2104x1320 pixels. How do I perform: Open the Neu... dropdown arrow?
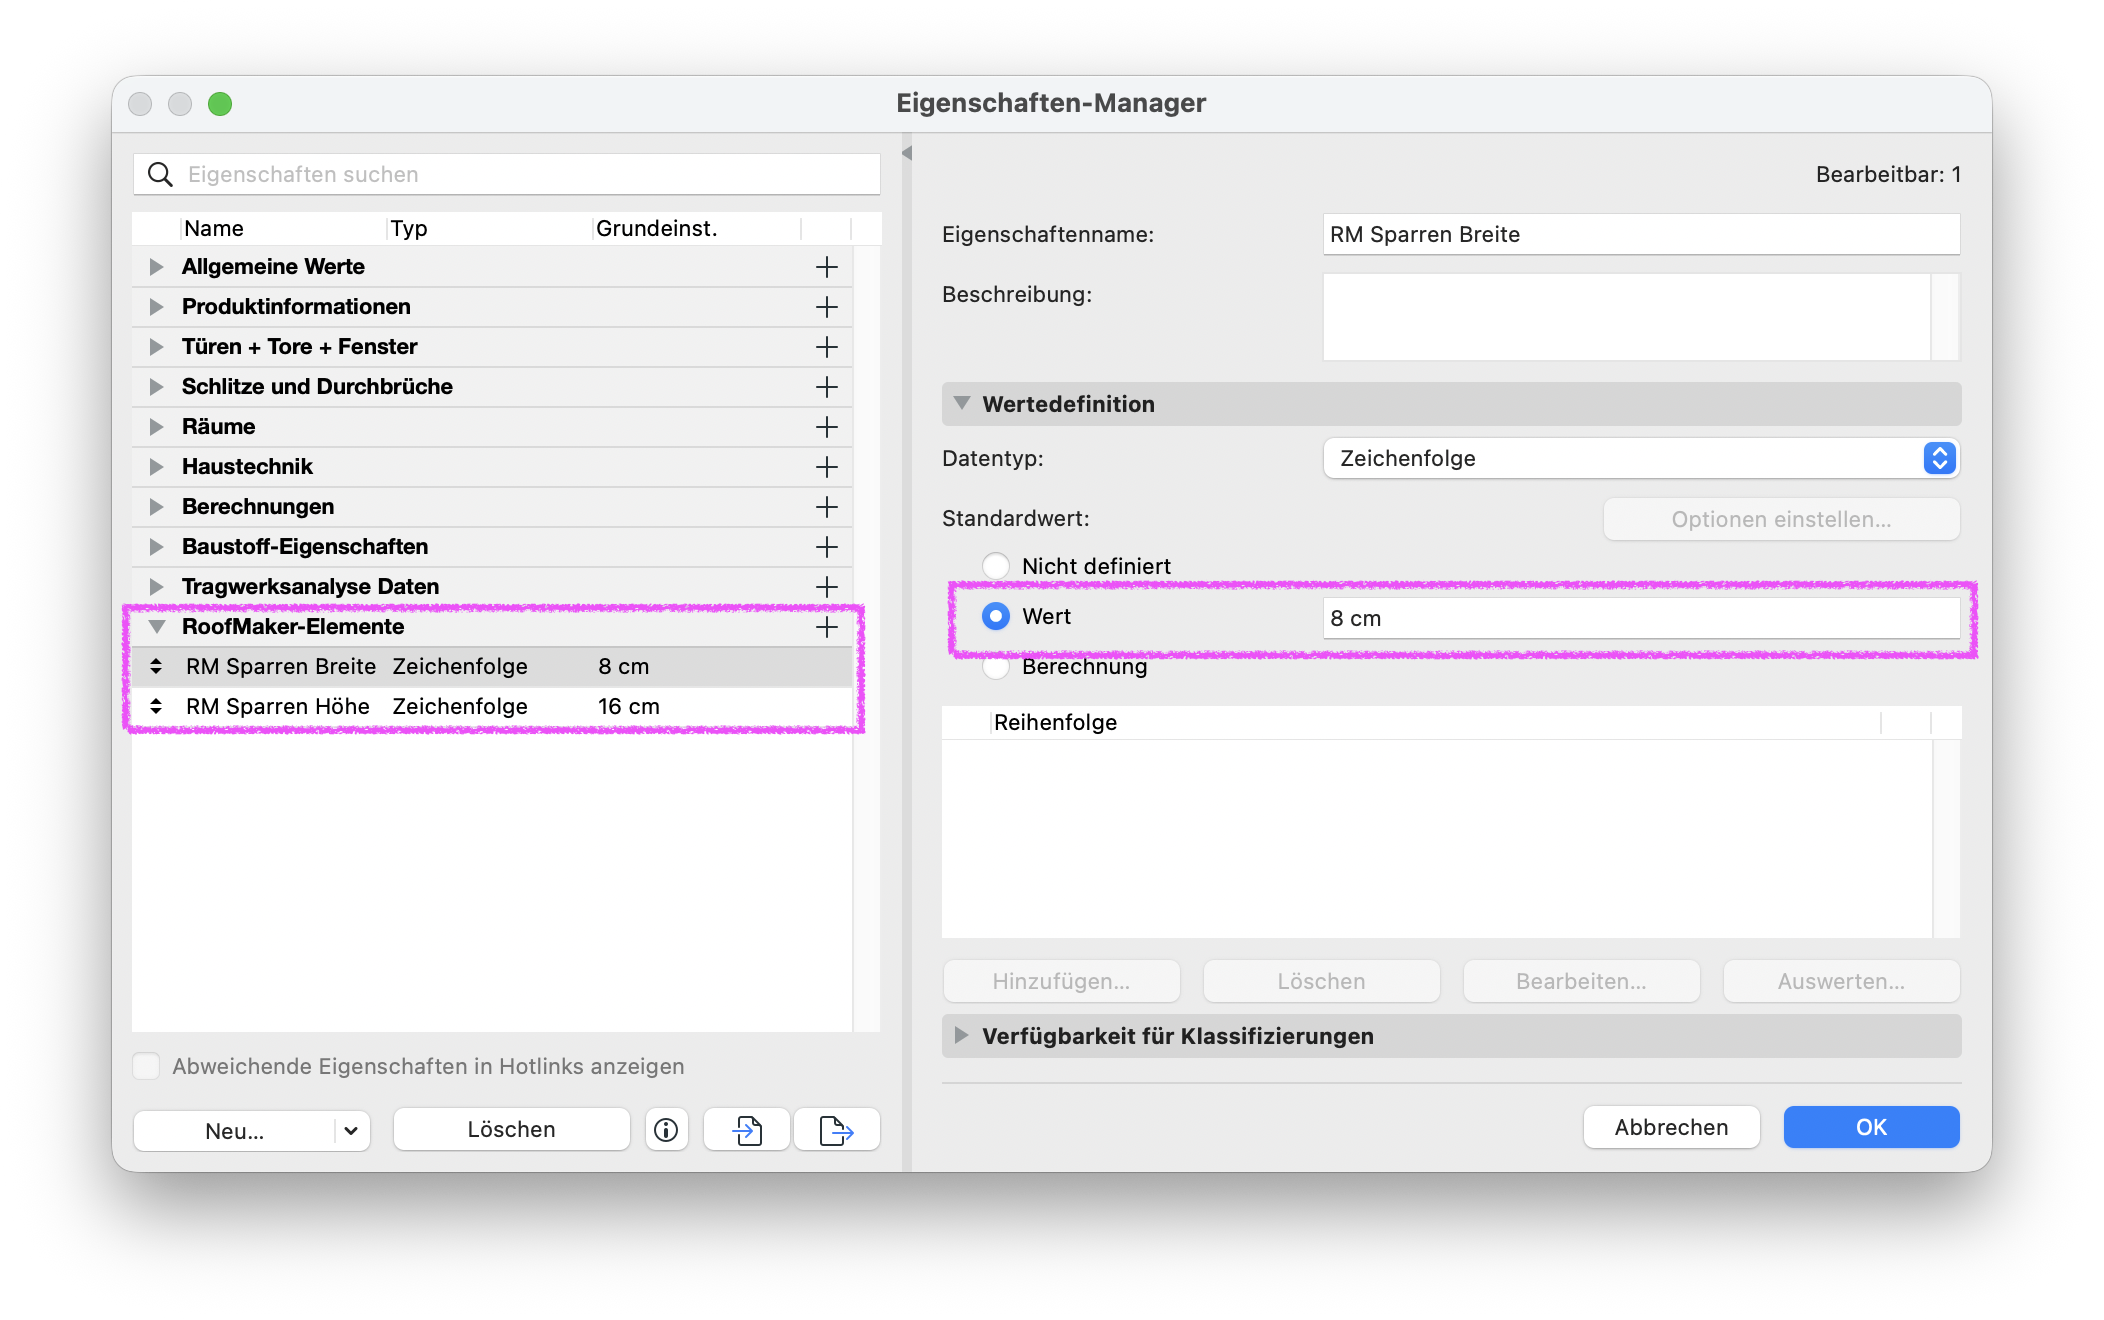click(351, 1131)
